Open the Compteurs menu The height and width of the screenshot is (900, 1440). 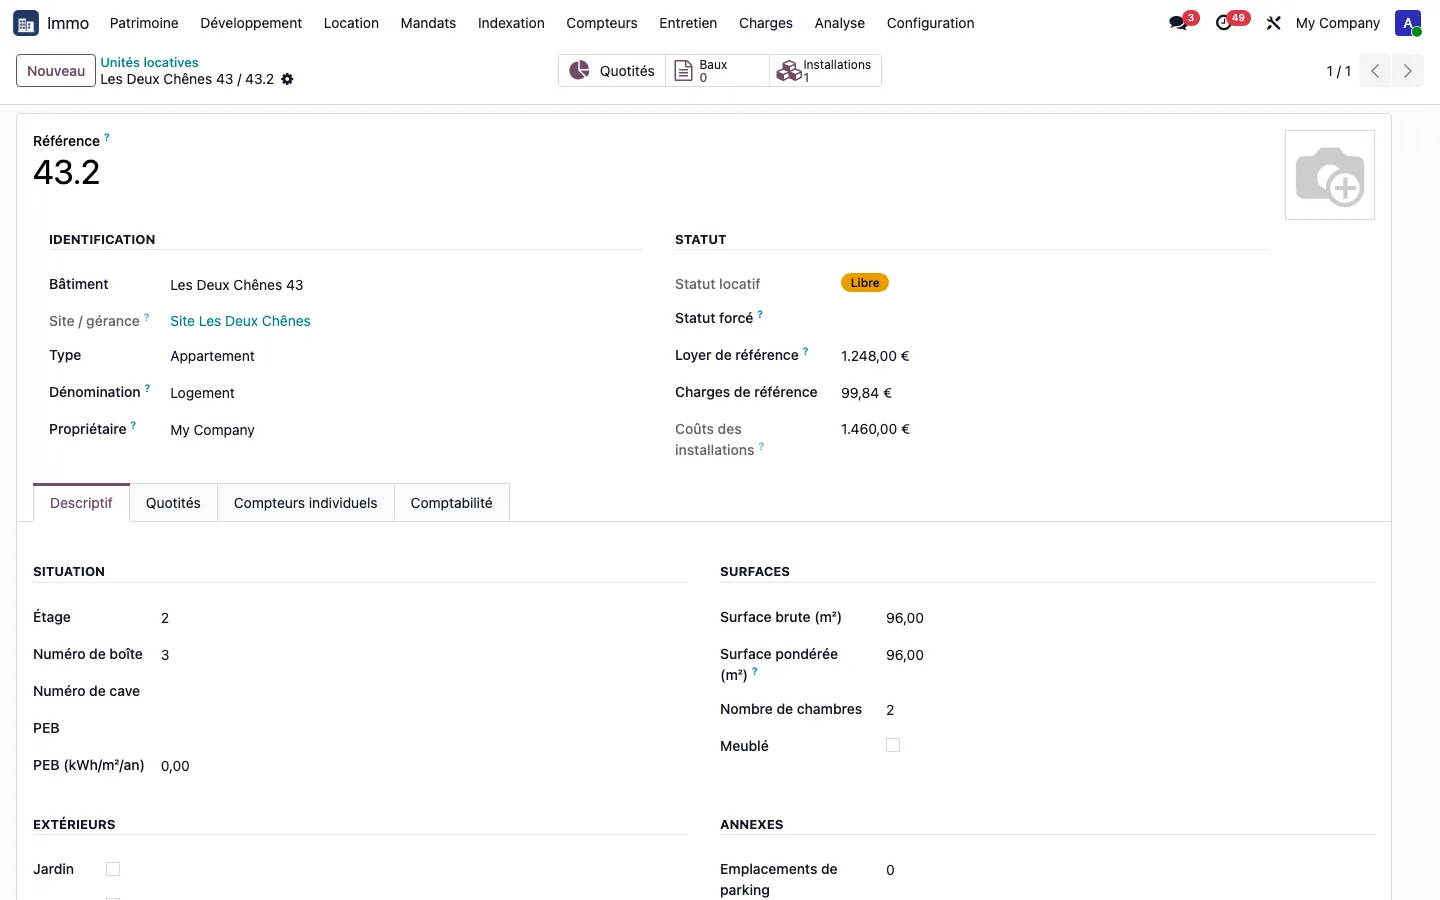(x=602, y=23)
